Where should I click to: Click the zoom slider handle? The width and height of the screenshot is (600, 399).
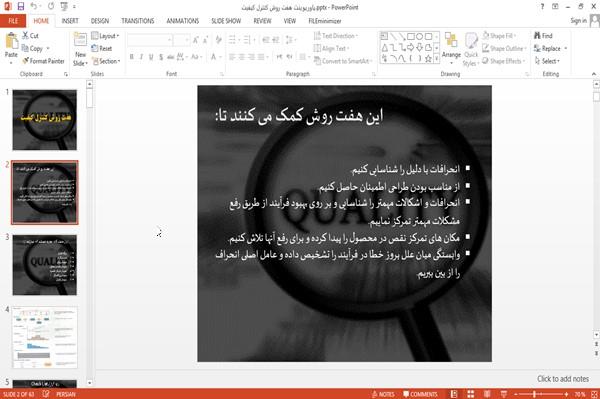point(535,394)
